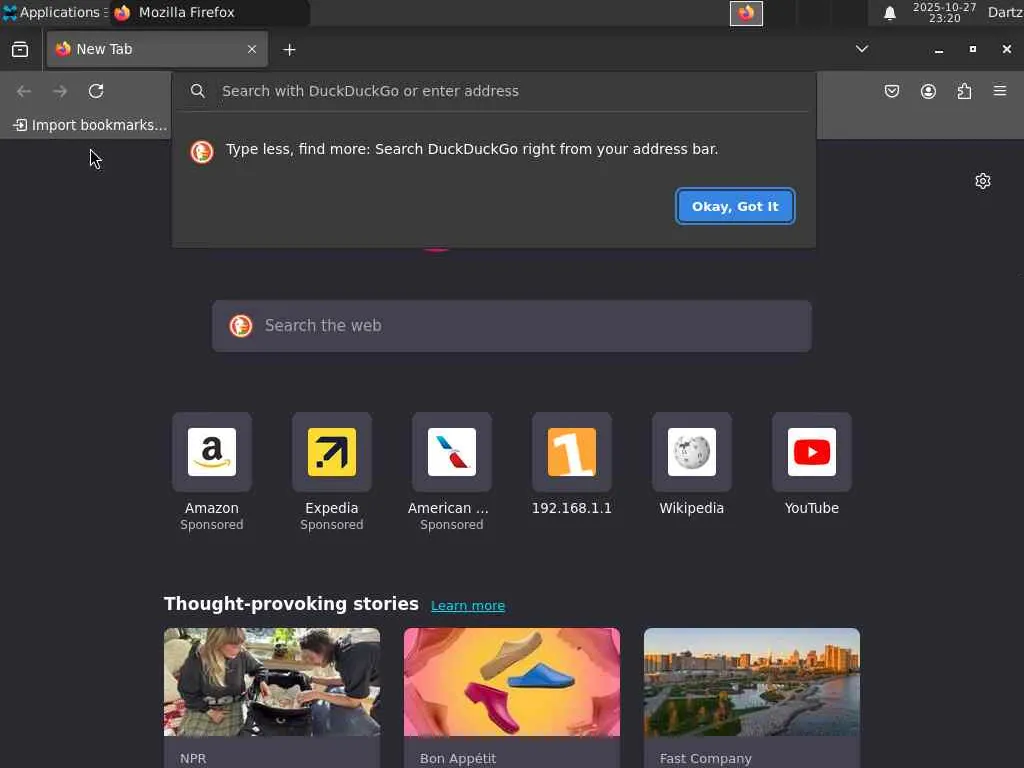Open the American Airlines shortcut tile

[452, 452]
